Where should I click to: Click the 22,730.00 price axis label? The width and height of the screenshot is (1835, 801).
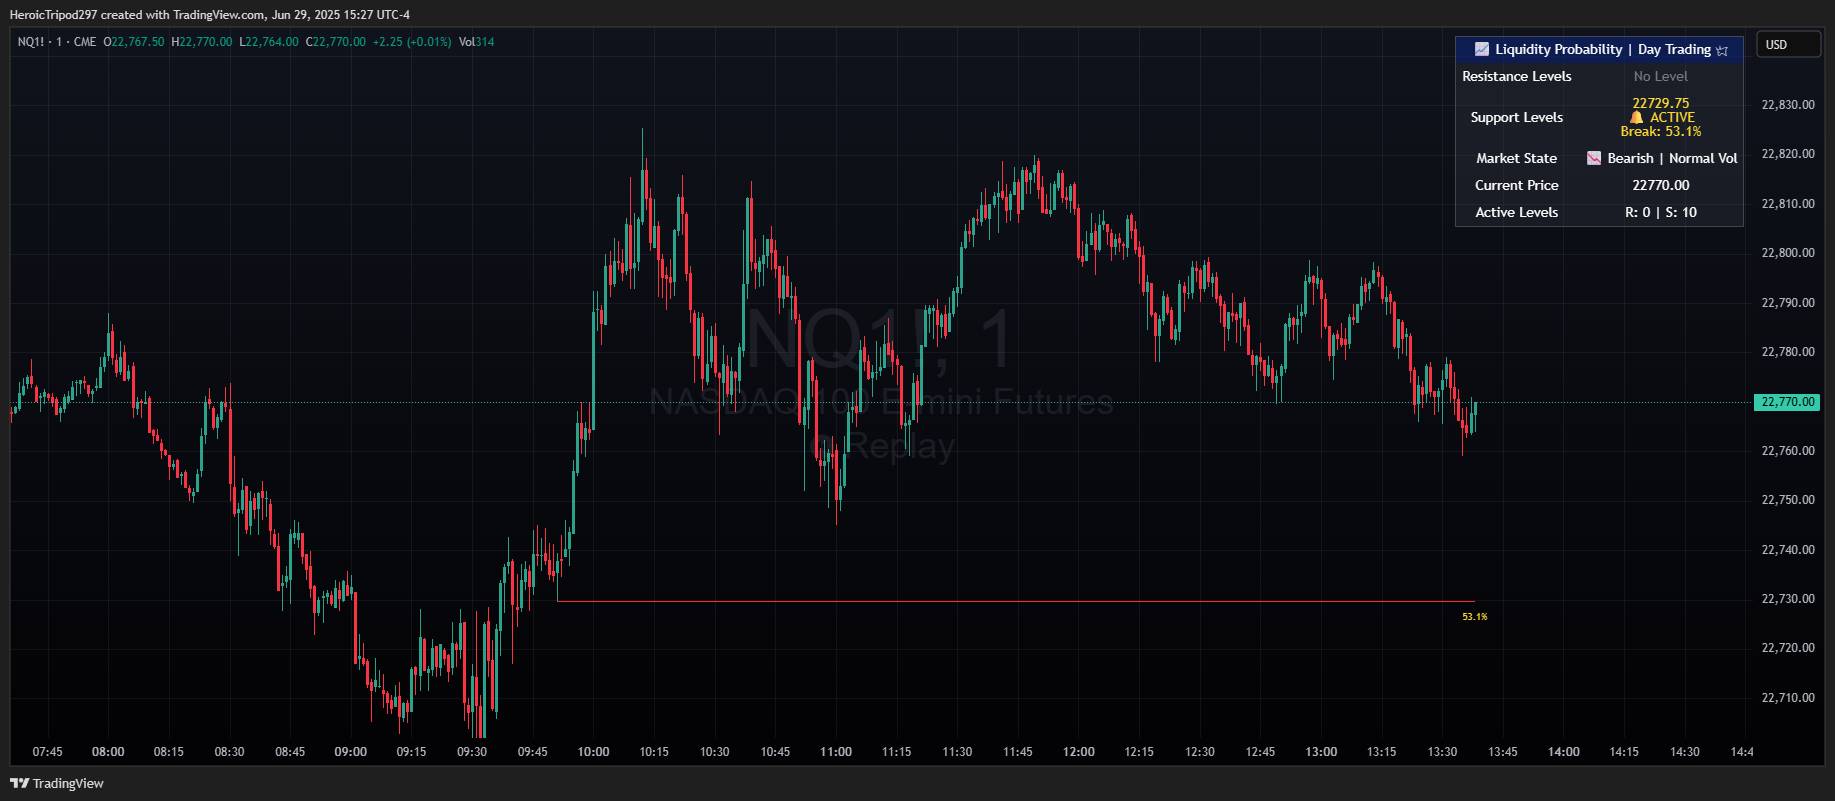(x=1787, y=599)
